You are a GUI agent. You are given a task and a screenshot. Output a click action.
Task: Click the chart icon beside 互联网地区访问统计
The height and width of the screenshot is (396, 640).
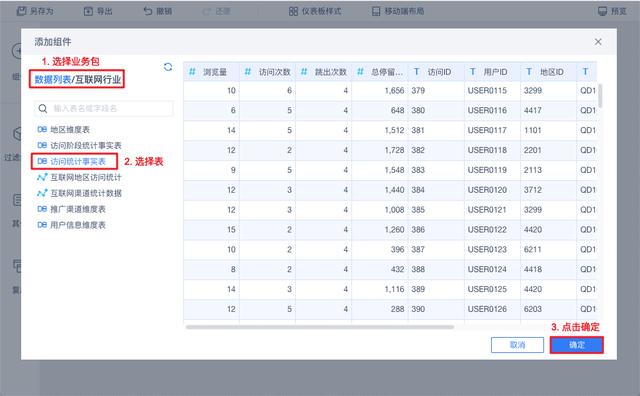click(x=42, y=177)
